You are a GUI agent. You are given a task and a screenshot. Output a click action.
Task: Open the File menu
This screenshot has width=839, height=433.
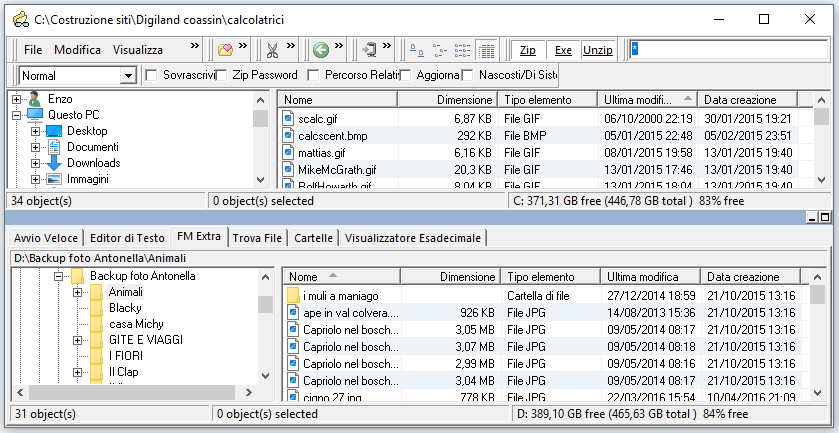coord(33,50)
